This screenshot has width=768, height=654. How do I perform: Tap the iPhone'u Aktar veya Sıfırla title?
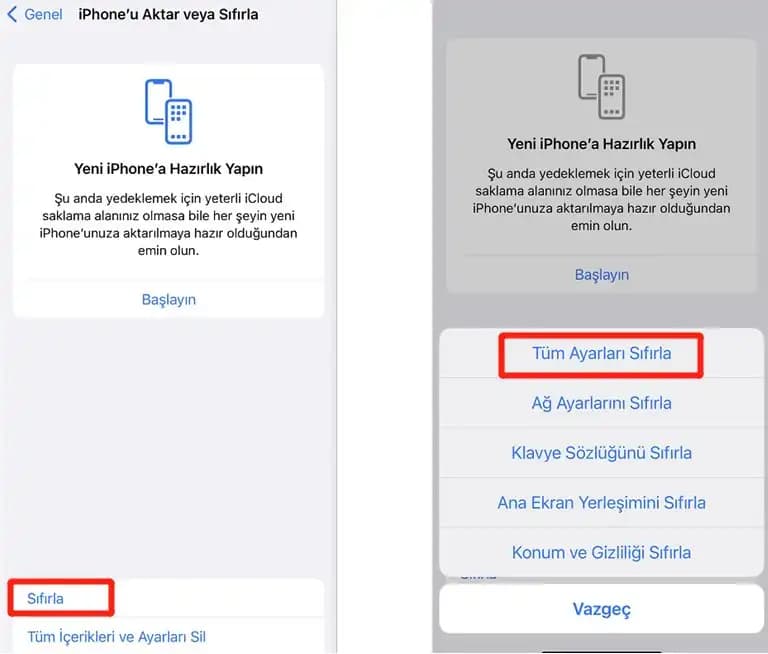click(x=168, y=14)
